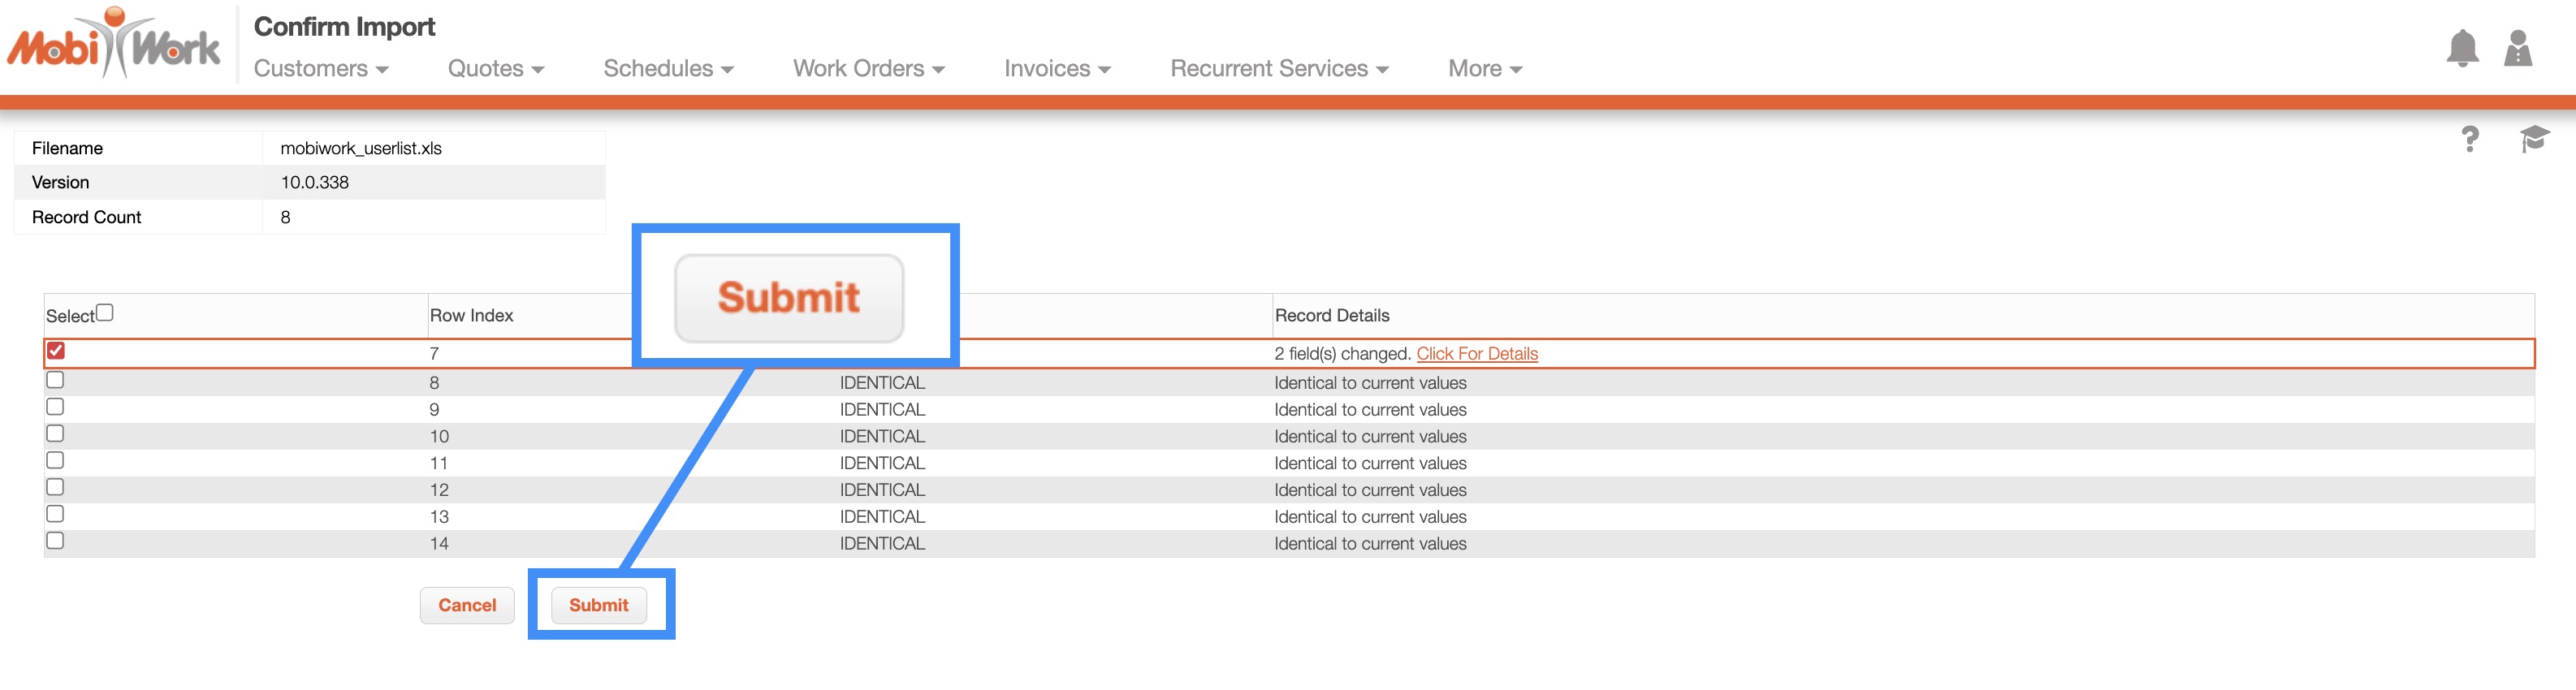Screen dimensions: 2576x690
Task: Click the notifications bell icon
Action: (x=2462, y=48)
